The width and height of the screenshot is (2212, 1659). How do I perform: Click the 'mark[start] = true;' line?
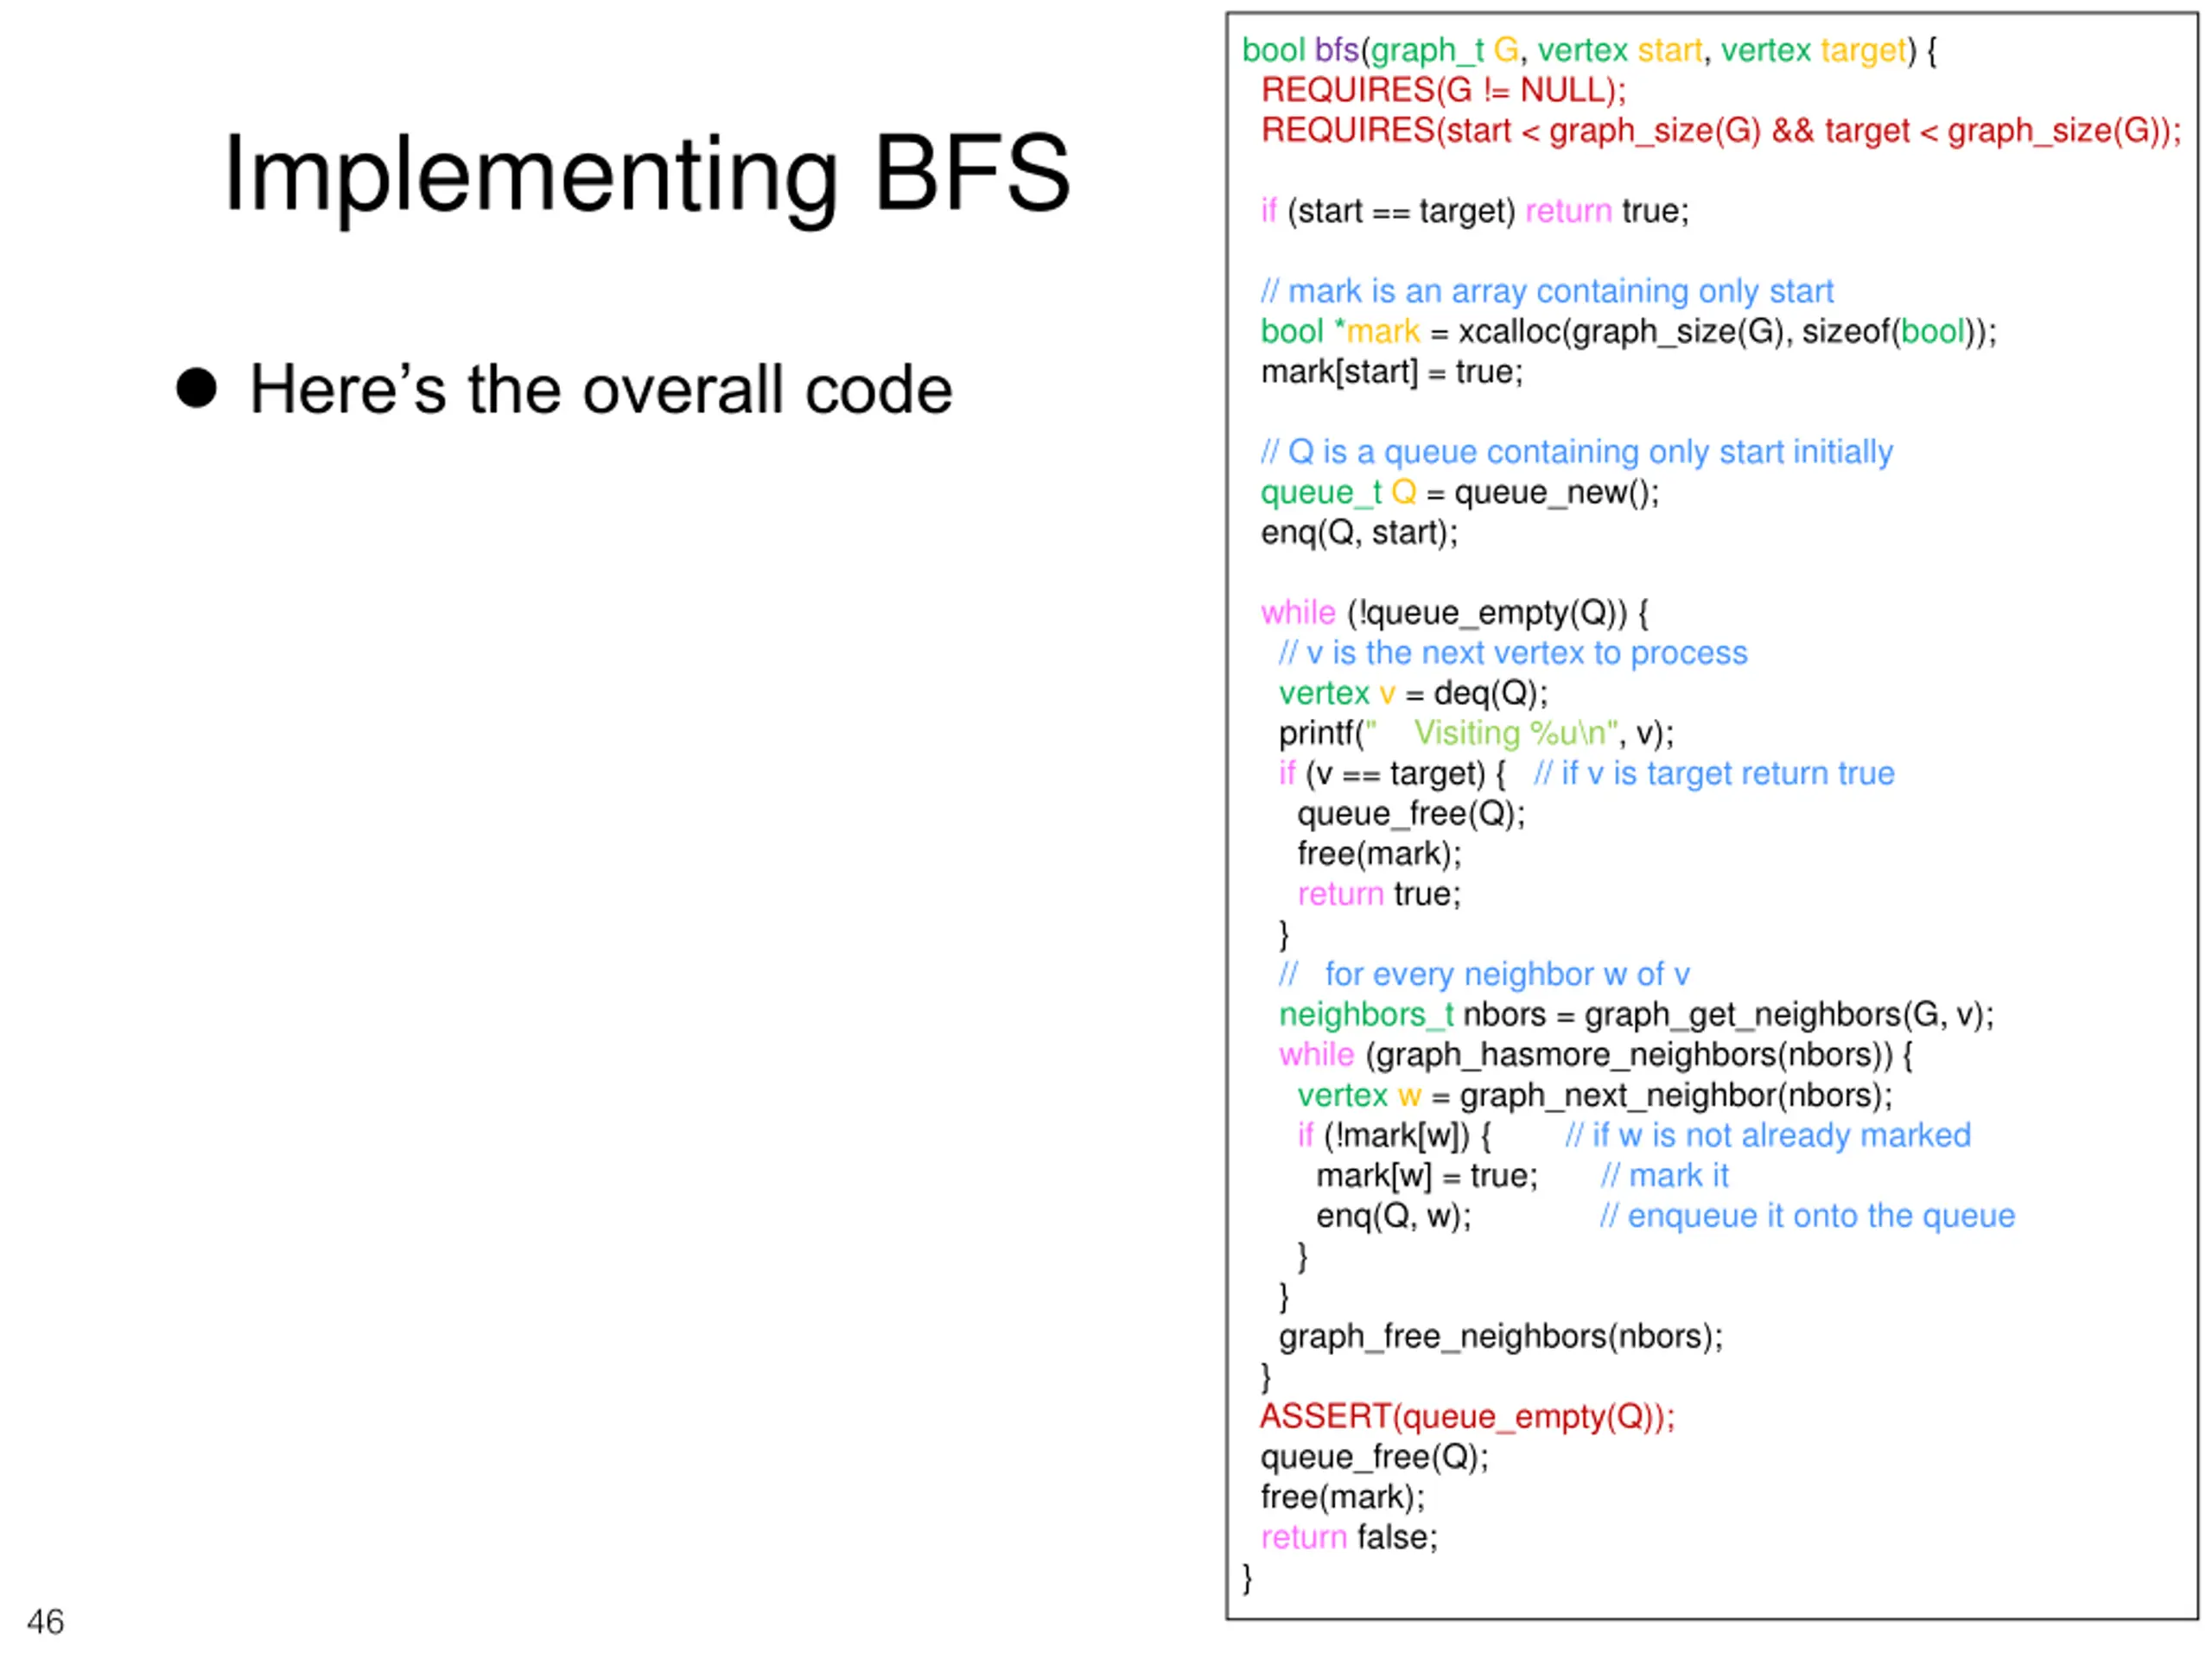tap(1392, 372)
